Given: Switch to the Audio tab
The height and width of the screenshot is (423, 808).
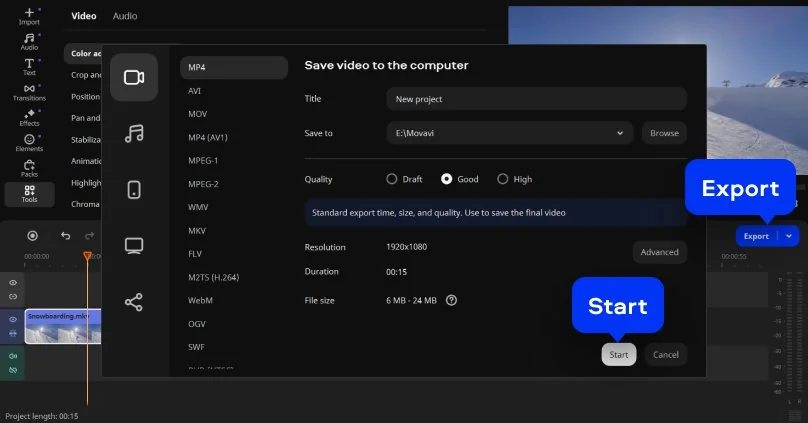Looking at the screenshot, I should (125, 16).
